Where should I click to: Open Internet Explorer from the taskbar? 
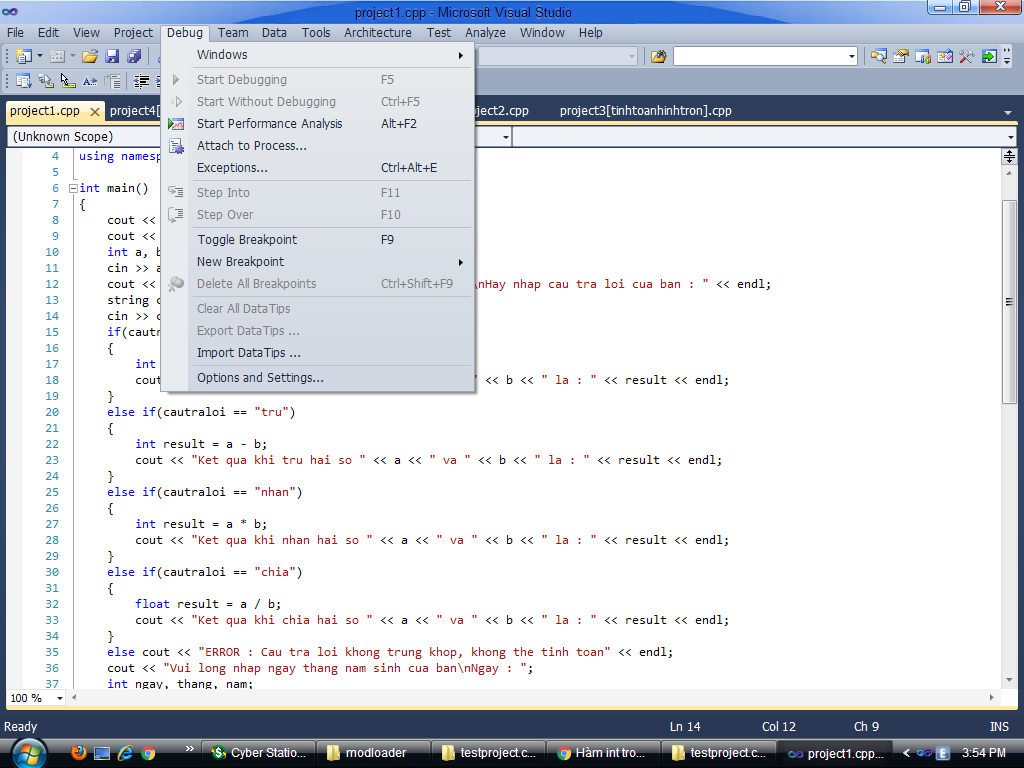[125, 753]
